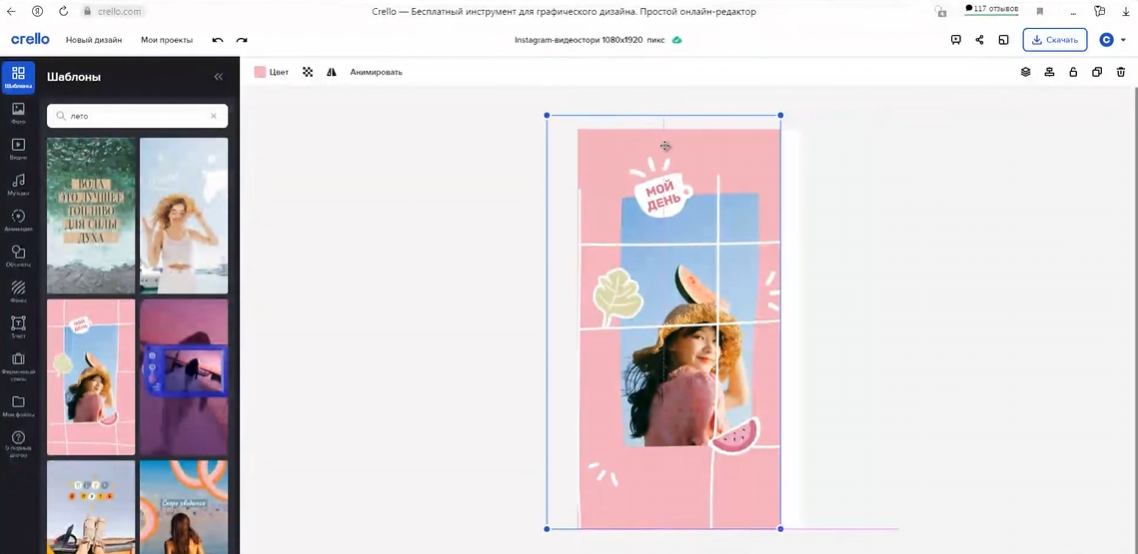This screenshot has height=554, width=1138.
Task: Open the transparency checkerboard tool
Action: pos(308,72)
